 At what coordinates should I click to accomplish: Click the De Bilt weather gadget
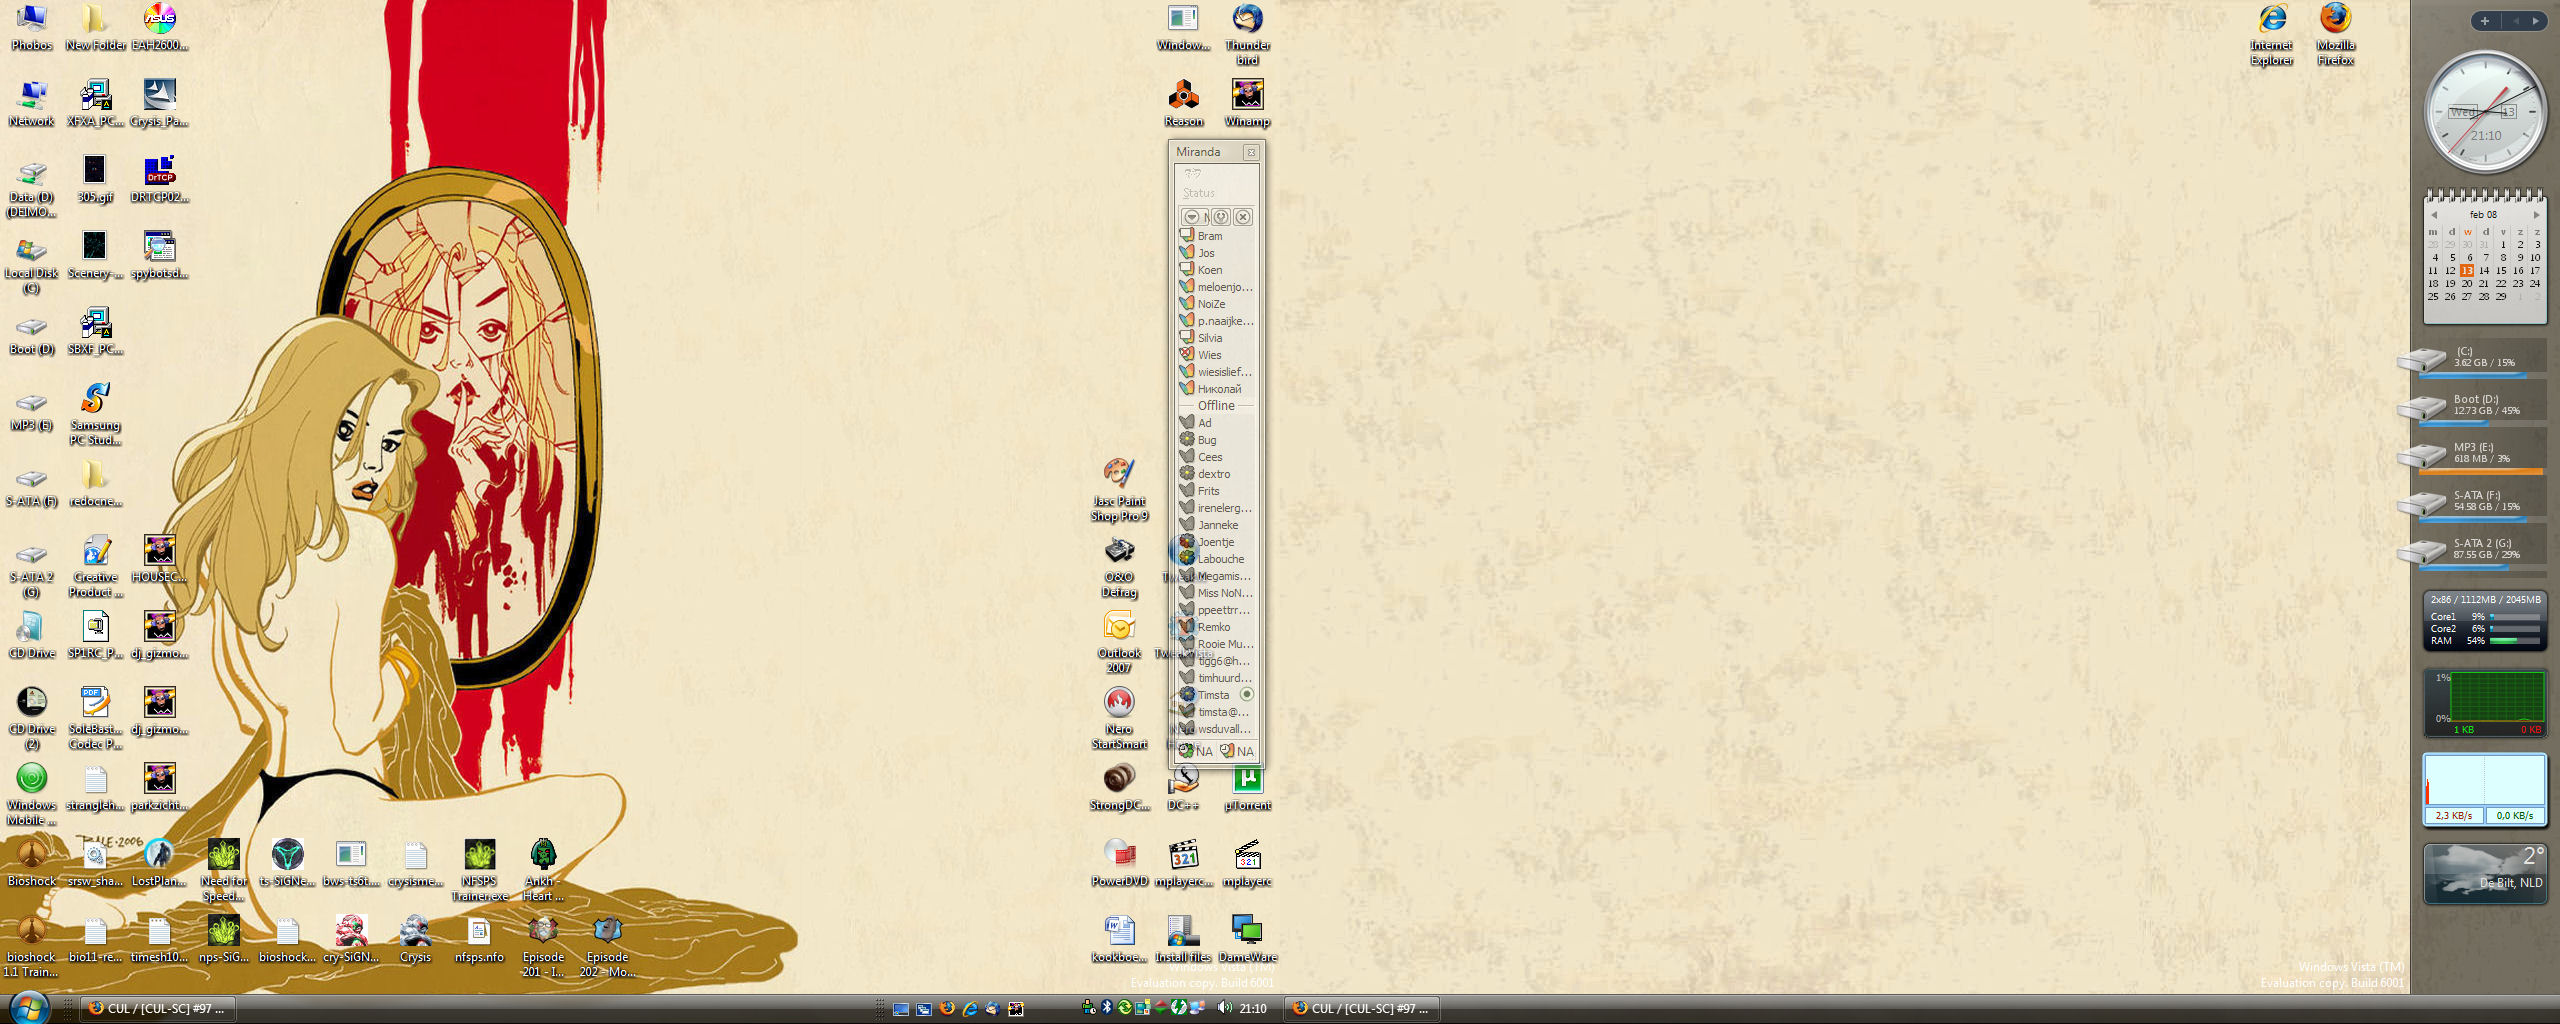[x=2485, y=873]
